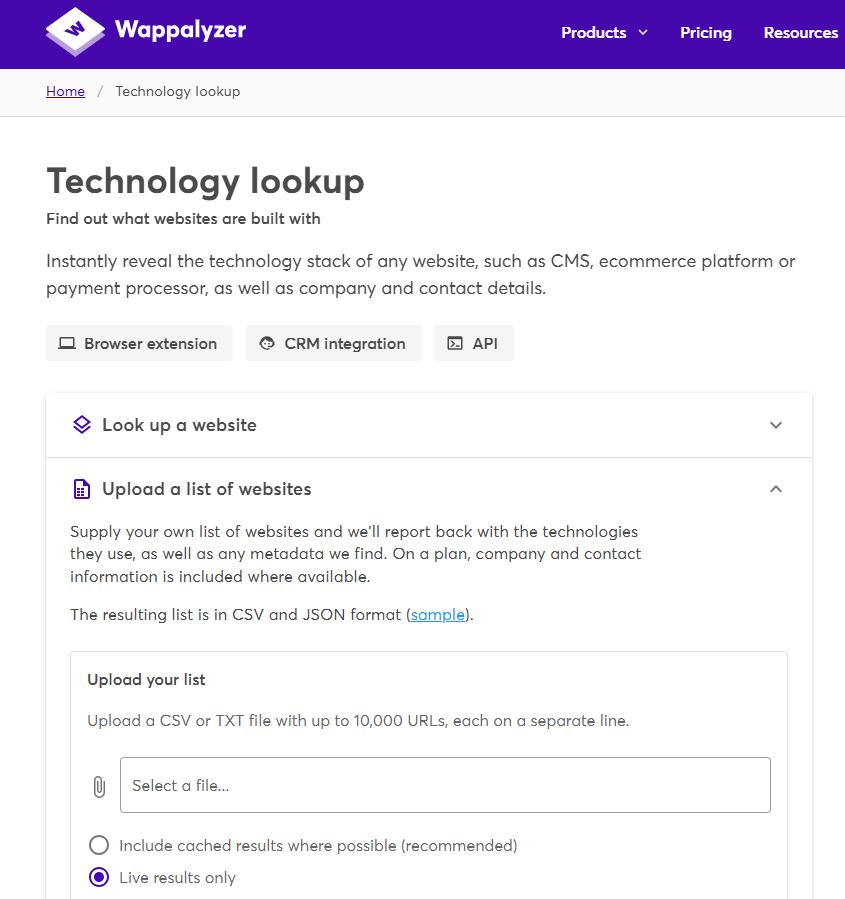Go to the Pricing page

(x=706, y=33)
